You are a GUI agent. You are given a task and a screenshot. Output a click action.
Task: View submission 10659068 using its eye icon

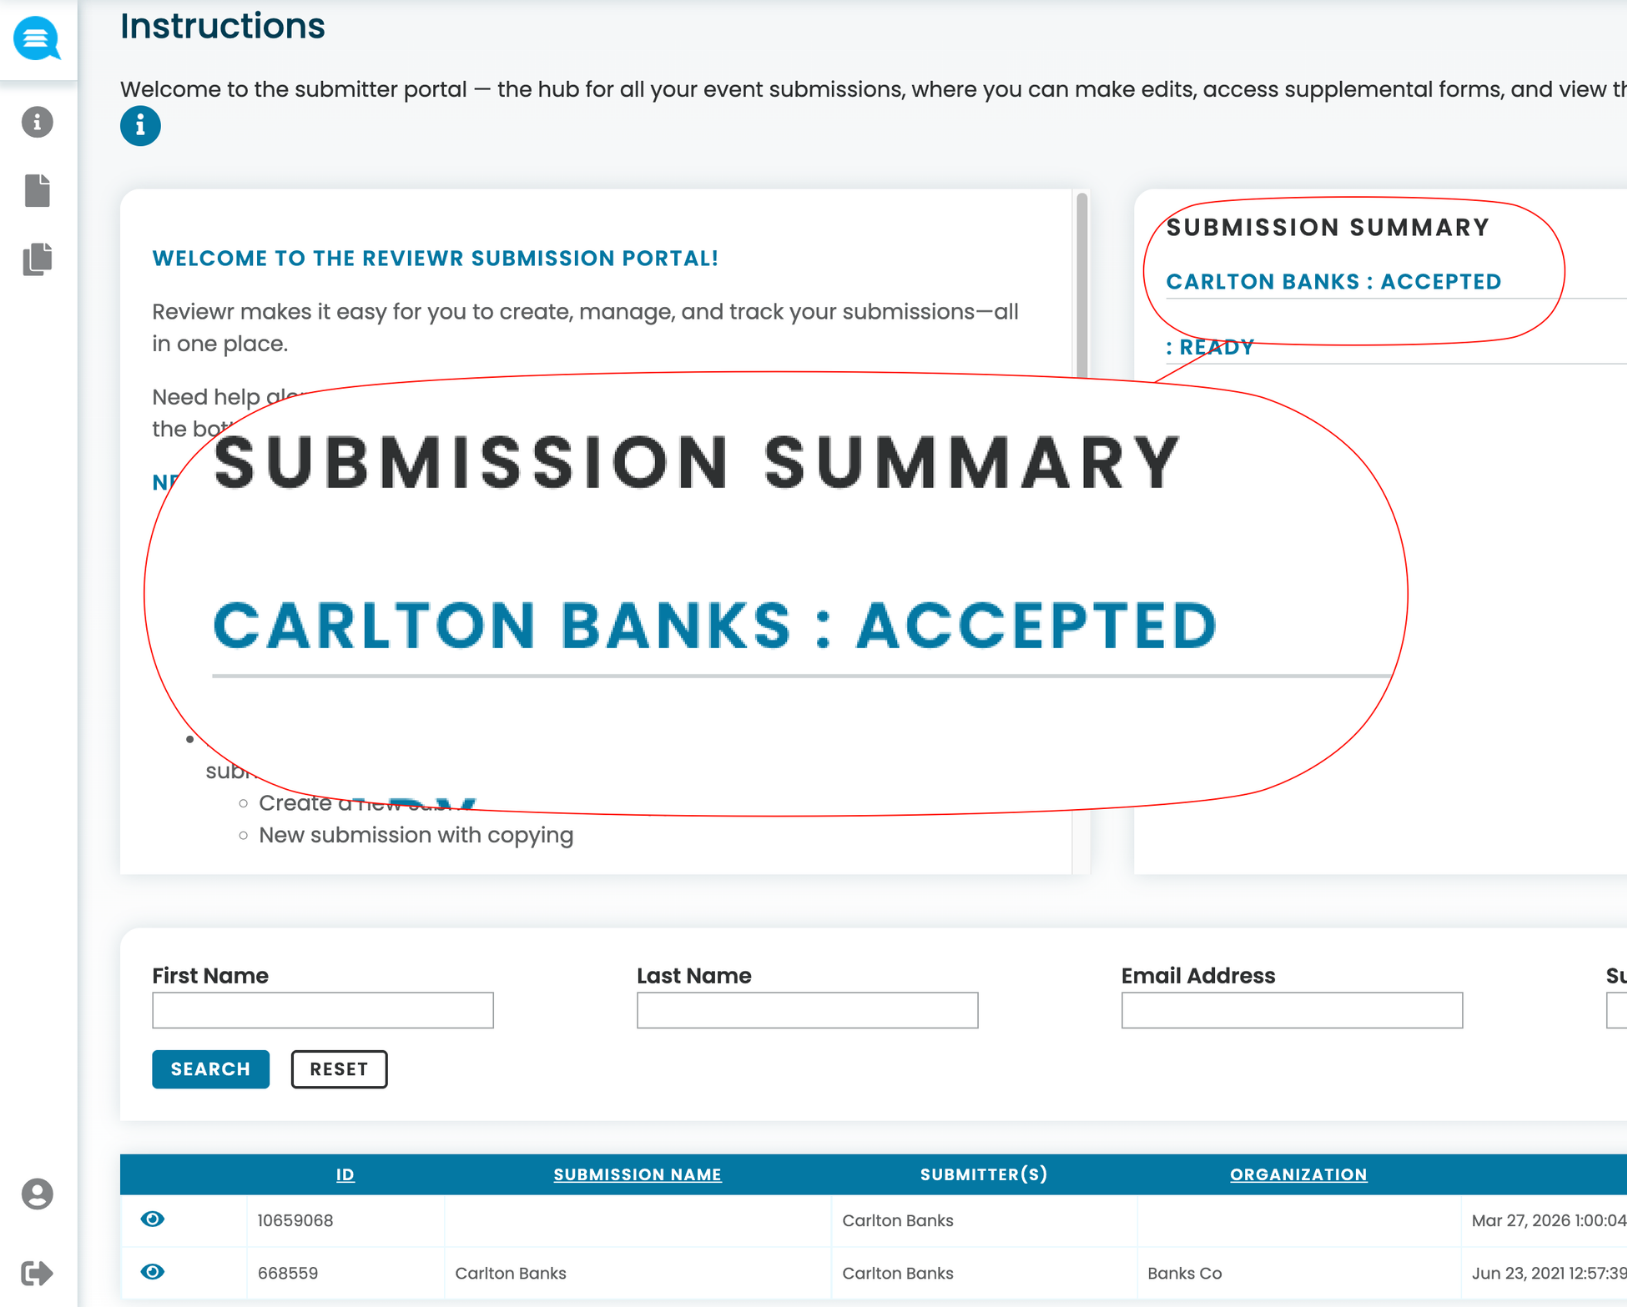click(153, 1219)
